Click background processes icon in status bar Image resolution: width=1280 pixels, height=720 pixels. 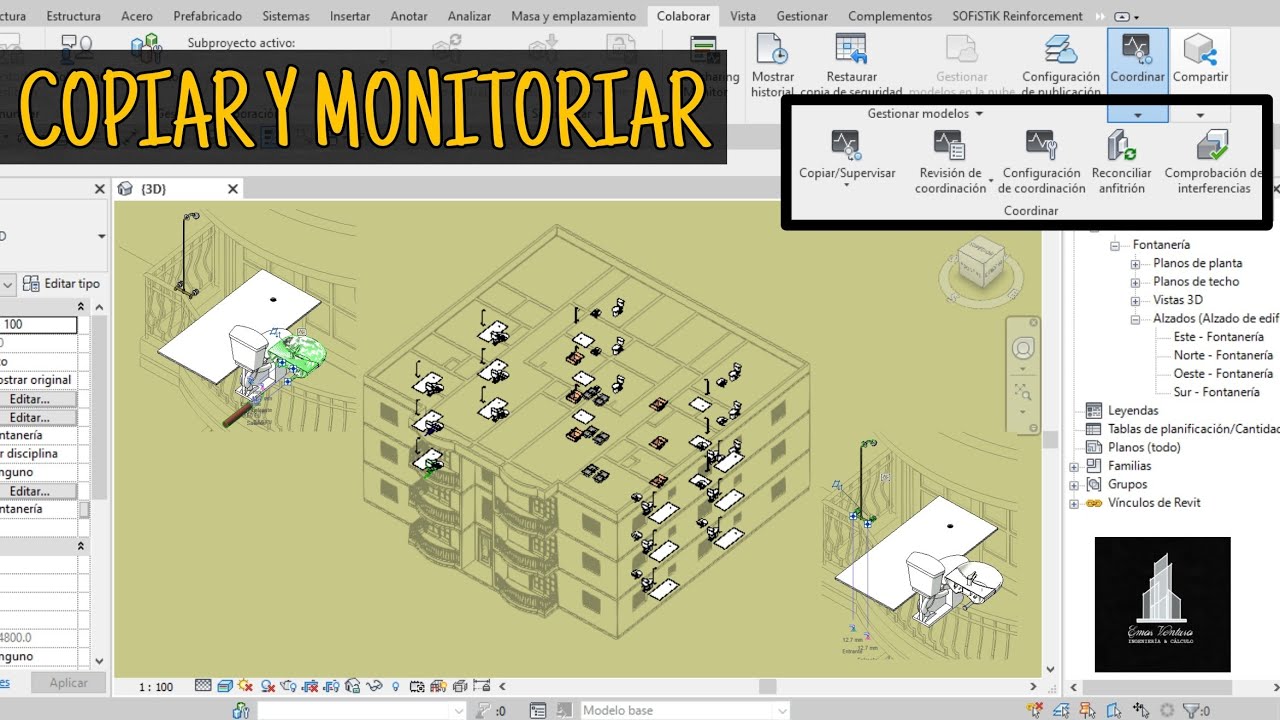point(1167,710)
